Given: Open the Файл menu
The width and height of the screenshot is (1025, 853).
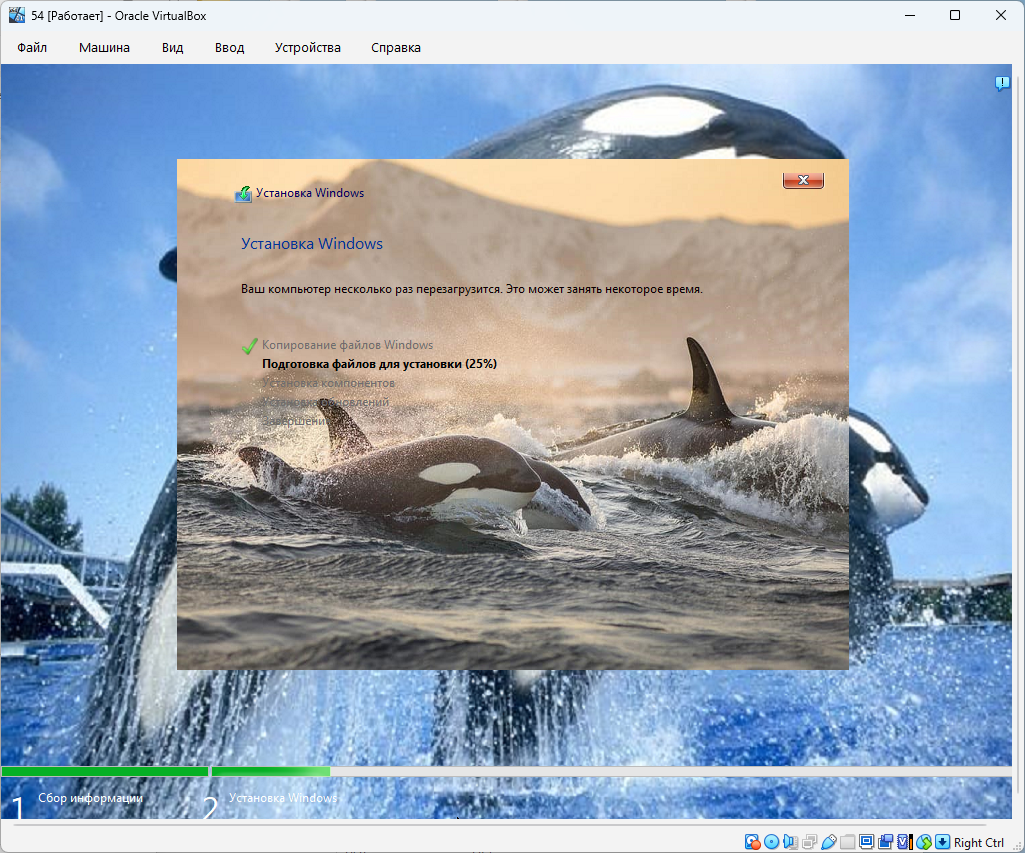Looking at the screenshot, I should [x=32, y=47].
